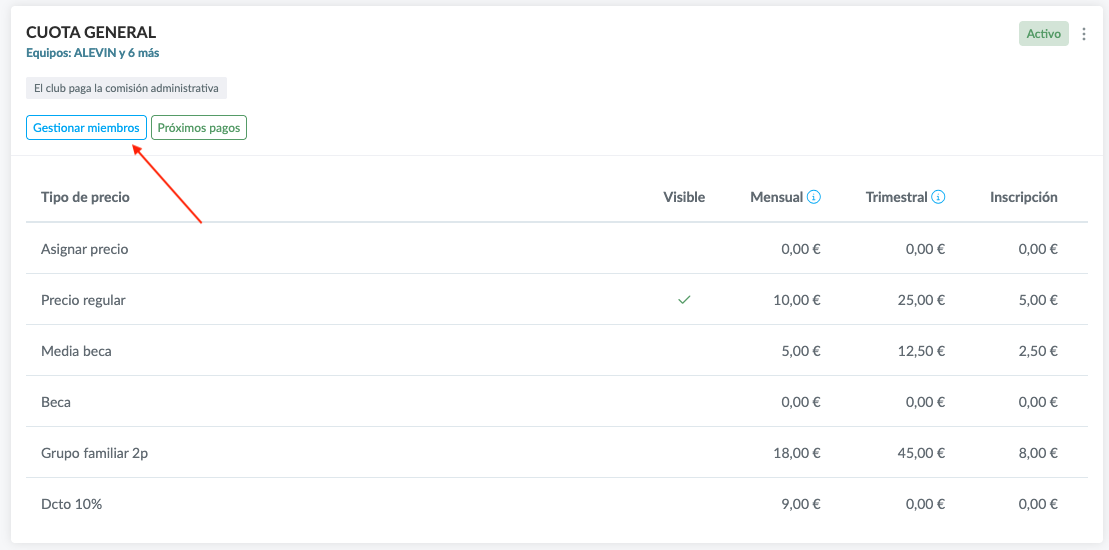Select the Dcto 10% row
Image resolution: width=1109 pixels, height=550 pixels.
[x=71, y=504]
